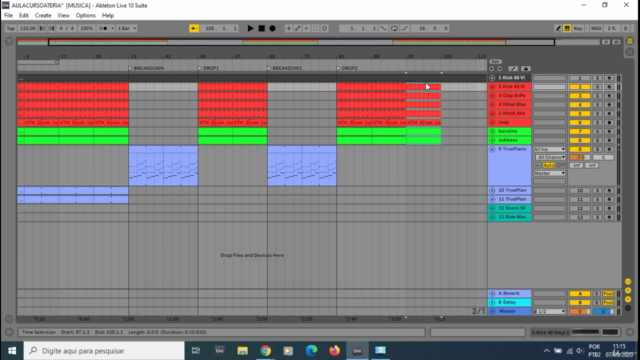Image resolution: width=640 pixels, height=360 pixels.
Task: Toggle Automation Arm icon
Action: 298,28
